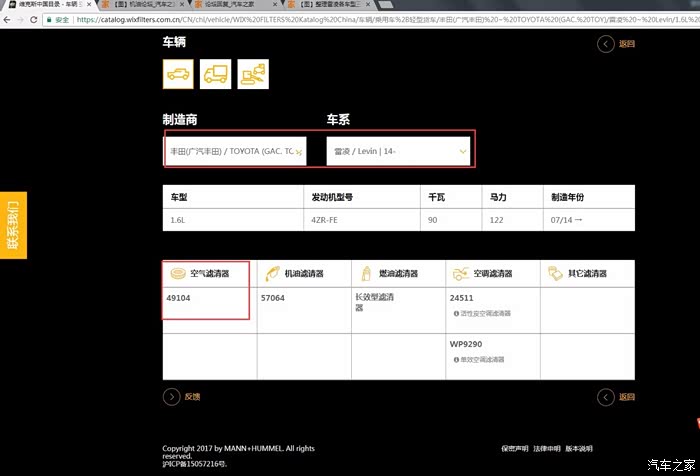Screen dimensions: 700x476
Task: Open cabin filter part 24511
Action: [462, 298]
